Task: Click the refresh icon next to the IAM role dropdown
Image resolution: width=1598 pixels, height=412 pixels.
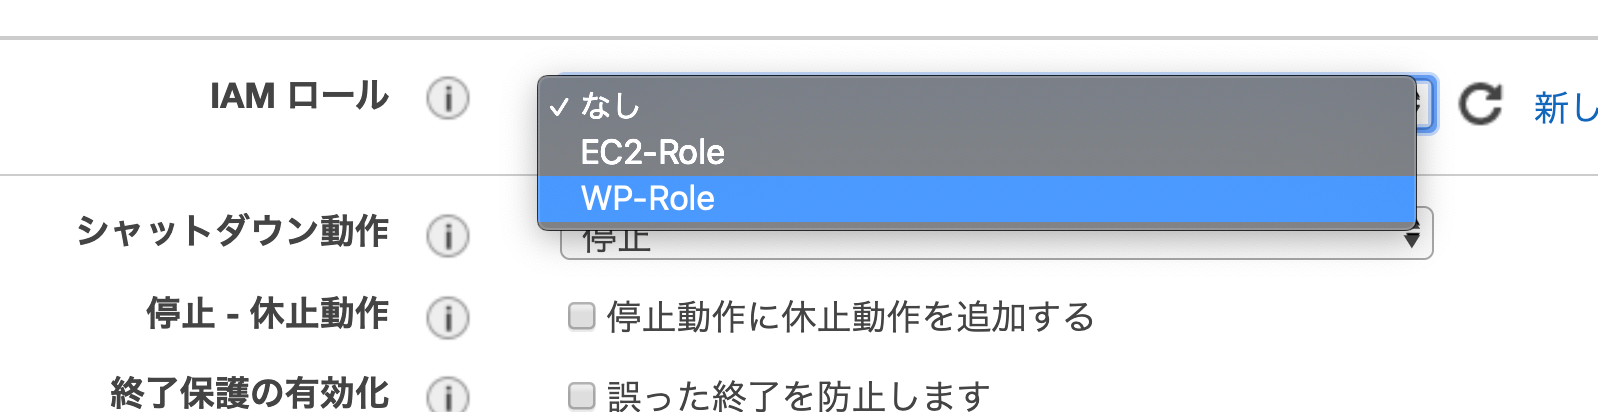Action: (x=1480, y=104)
